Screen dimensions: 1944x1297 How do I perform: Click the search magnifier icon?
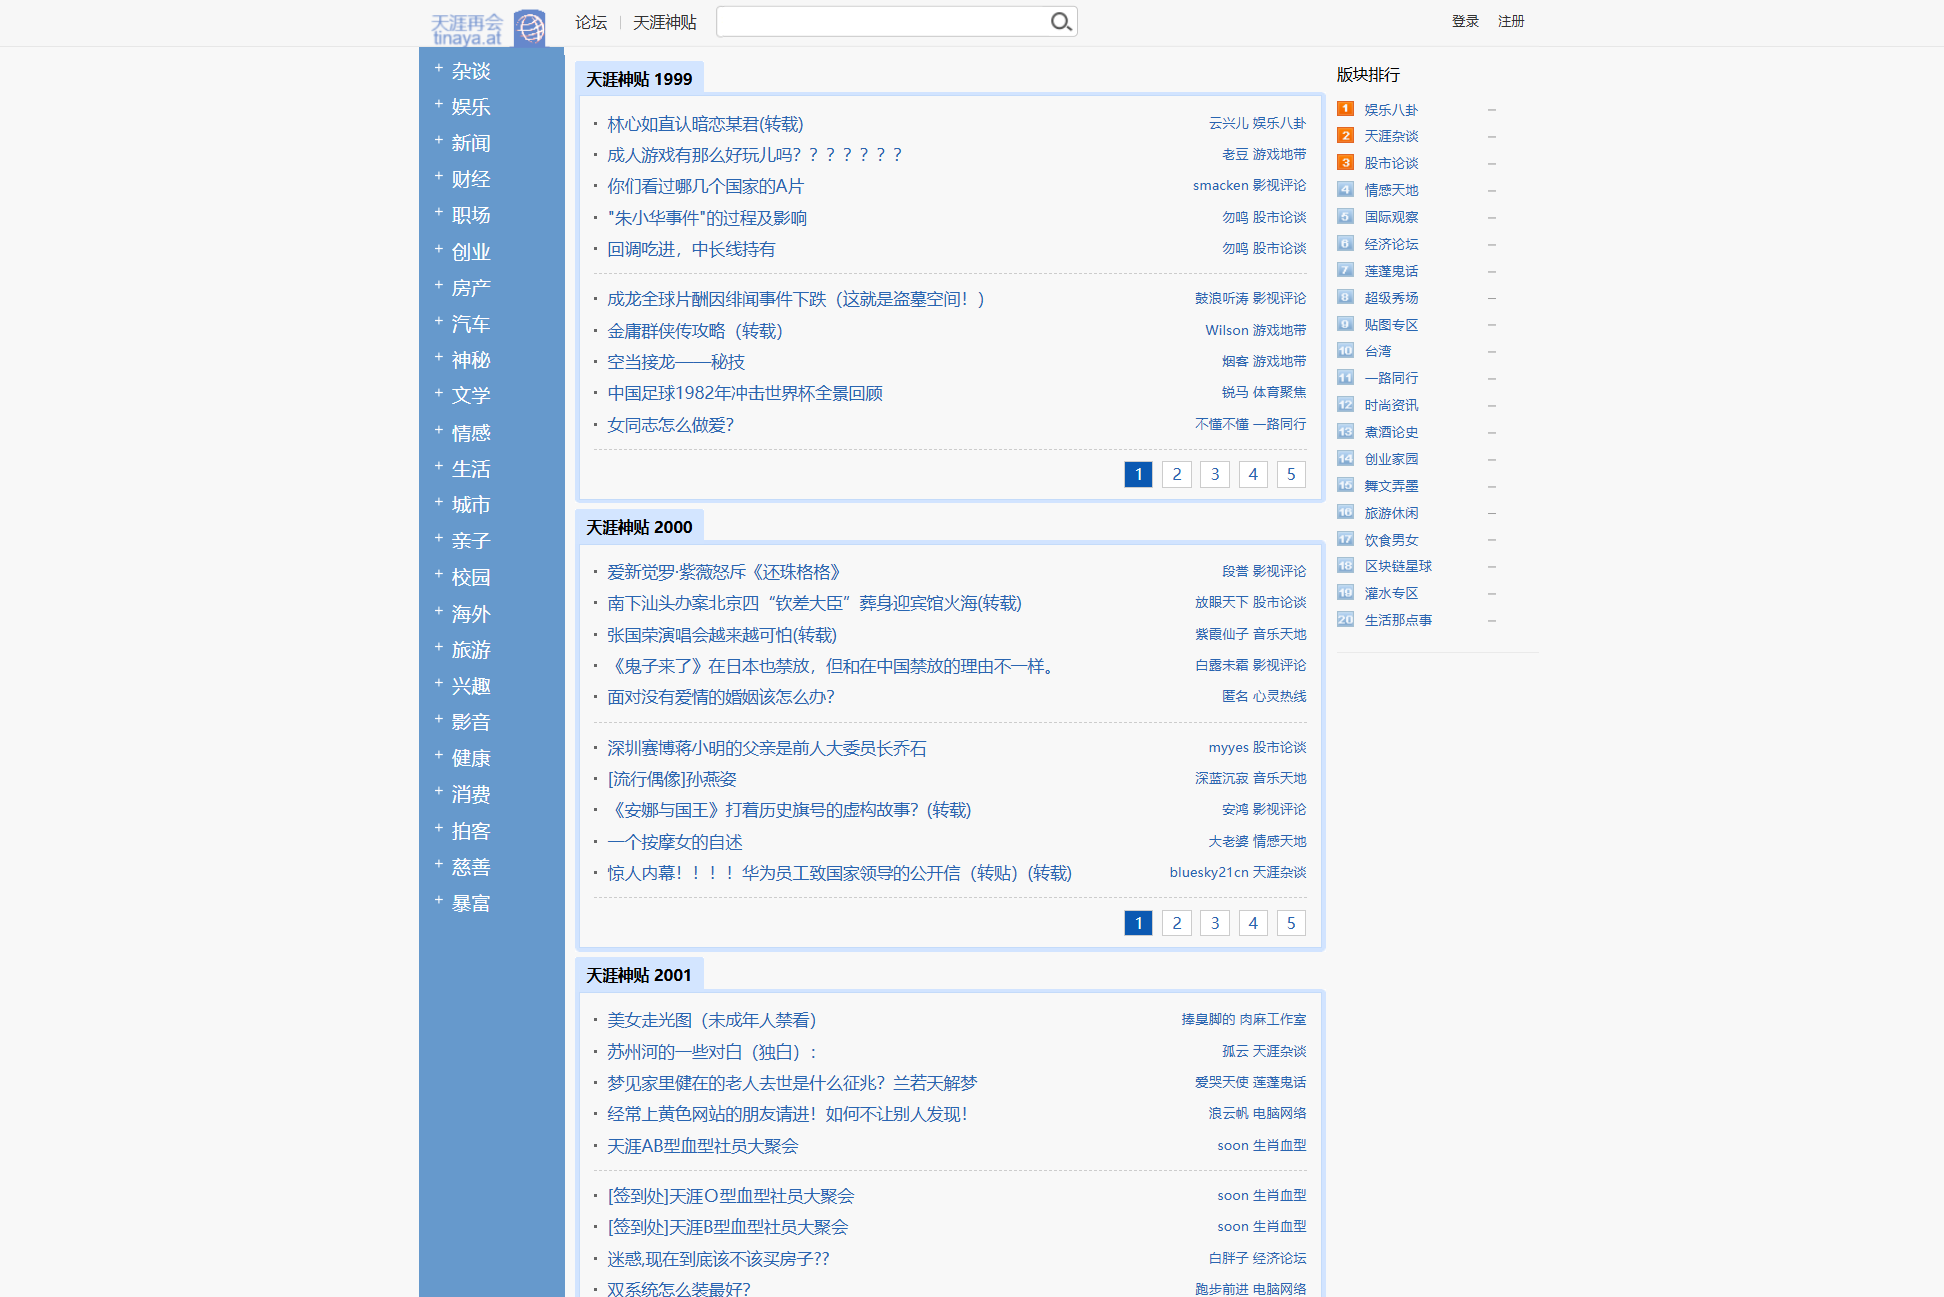[1061, 20]
